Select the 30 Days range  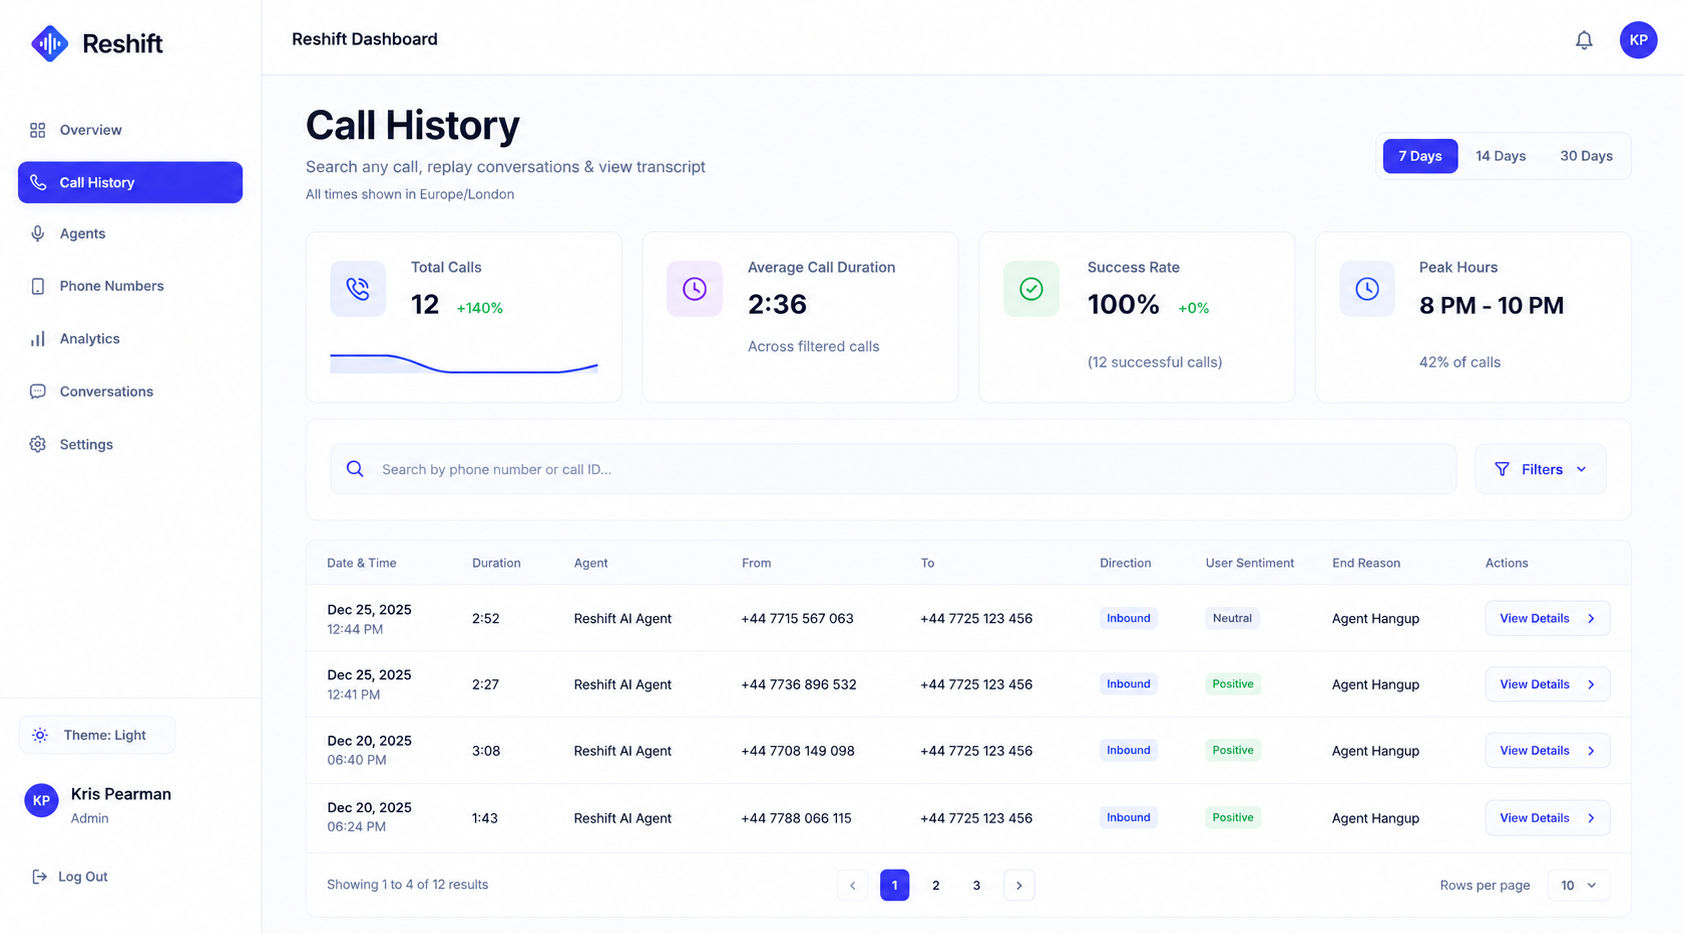[1586, 156]
